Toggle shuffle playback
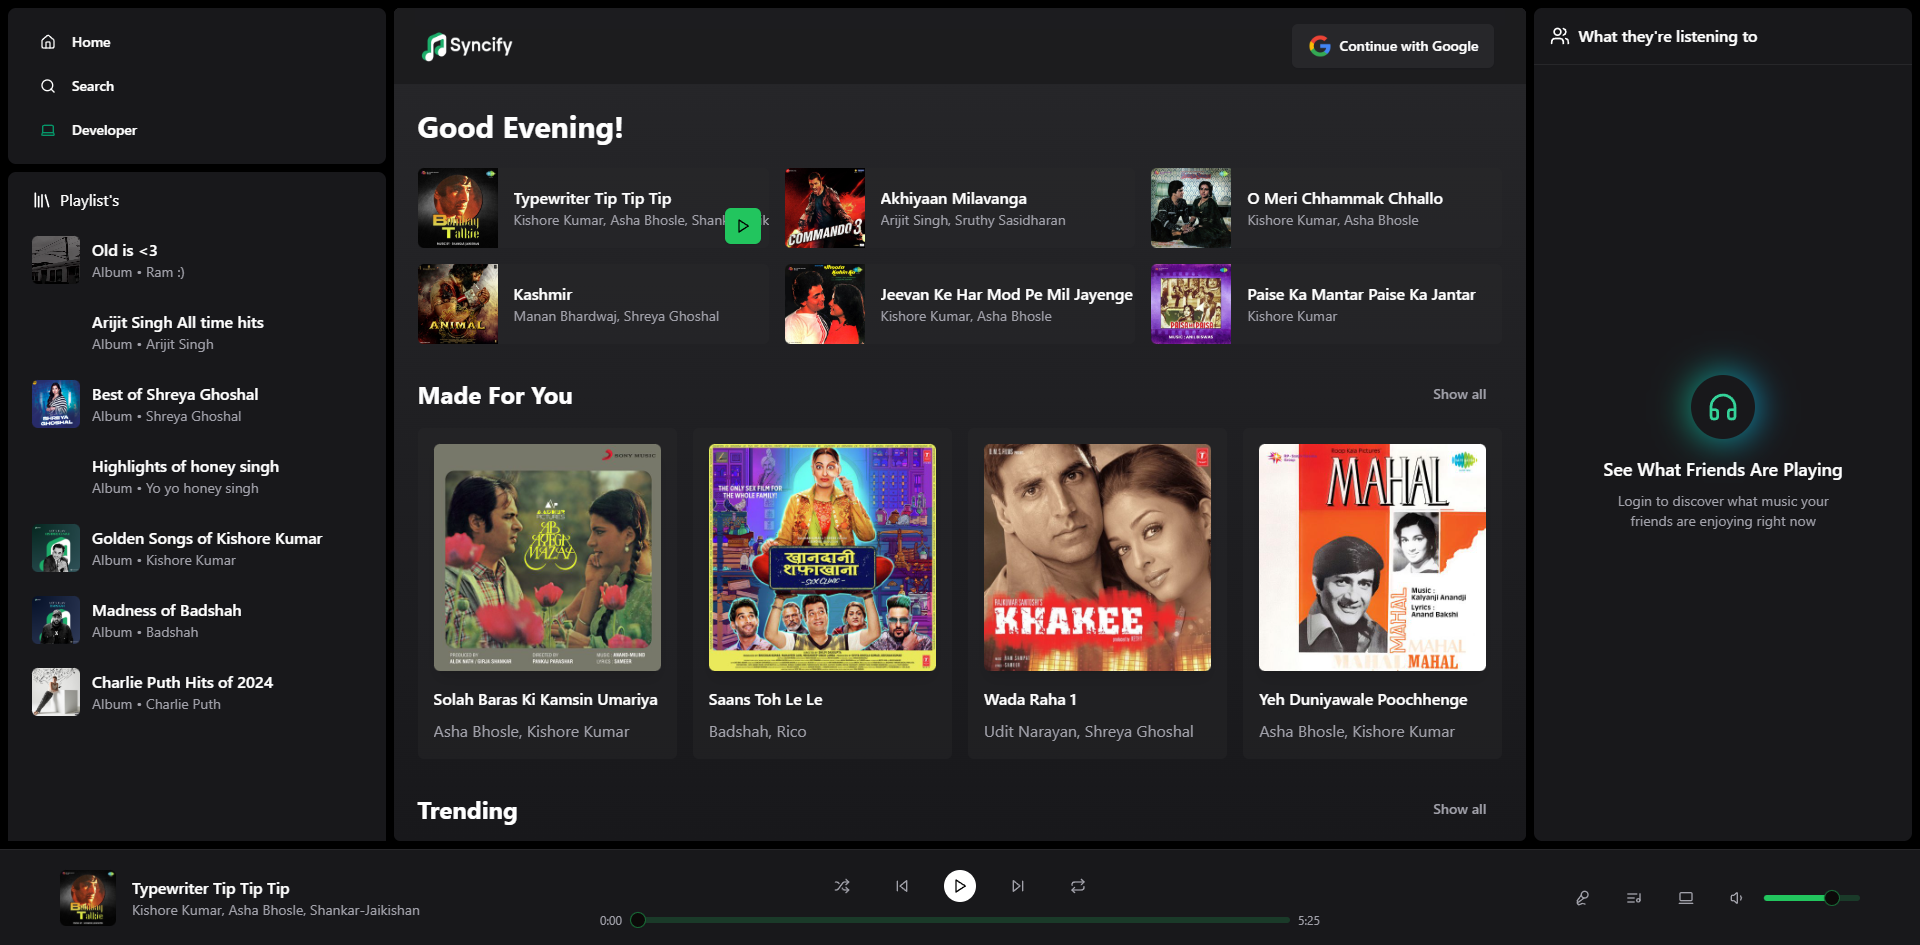Image resolution: width=1920 pixels, height=945 pixels. point(842,886)
